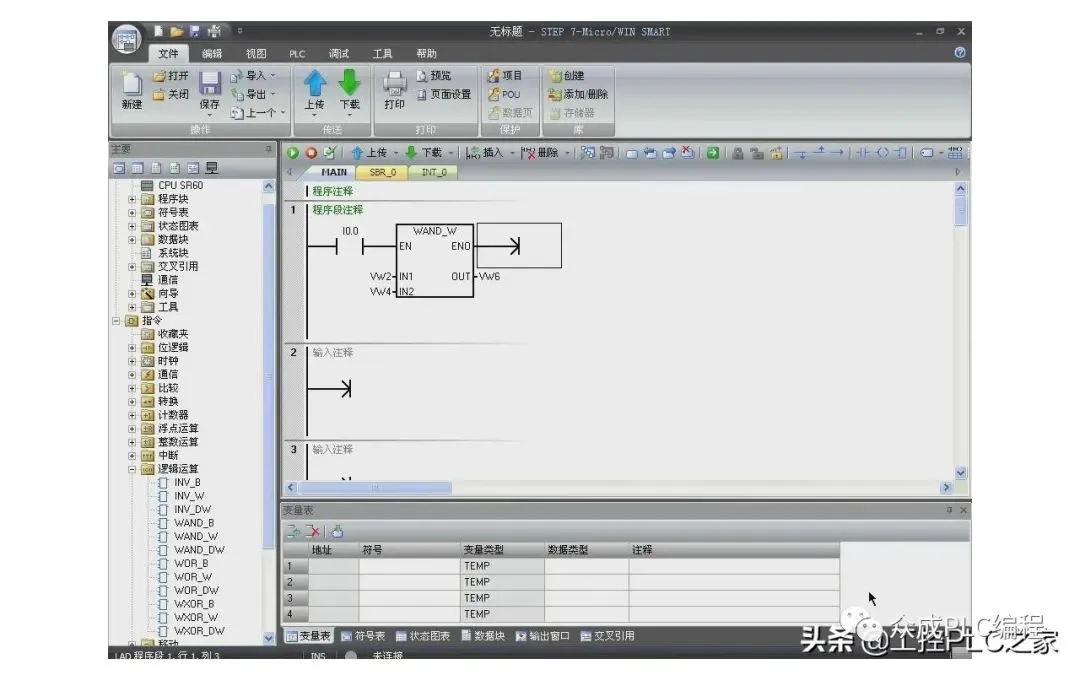1080x675 pixels.
Task: Open the PLC ribbon tab
Action: 297,54
